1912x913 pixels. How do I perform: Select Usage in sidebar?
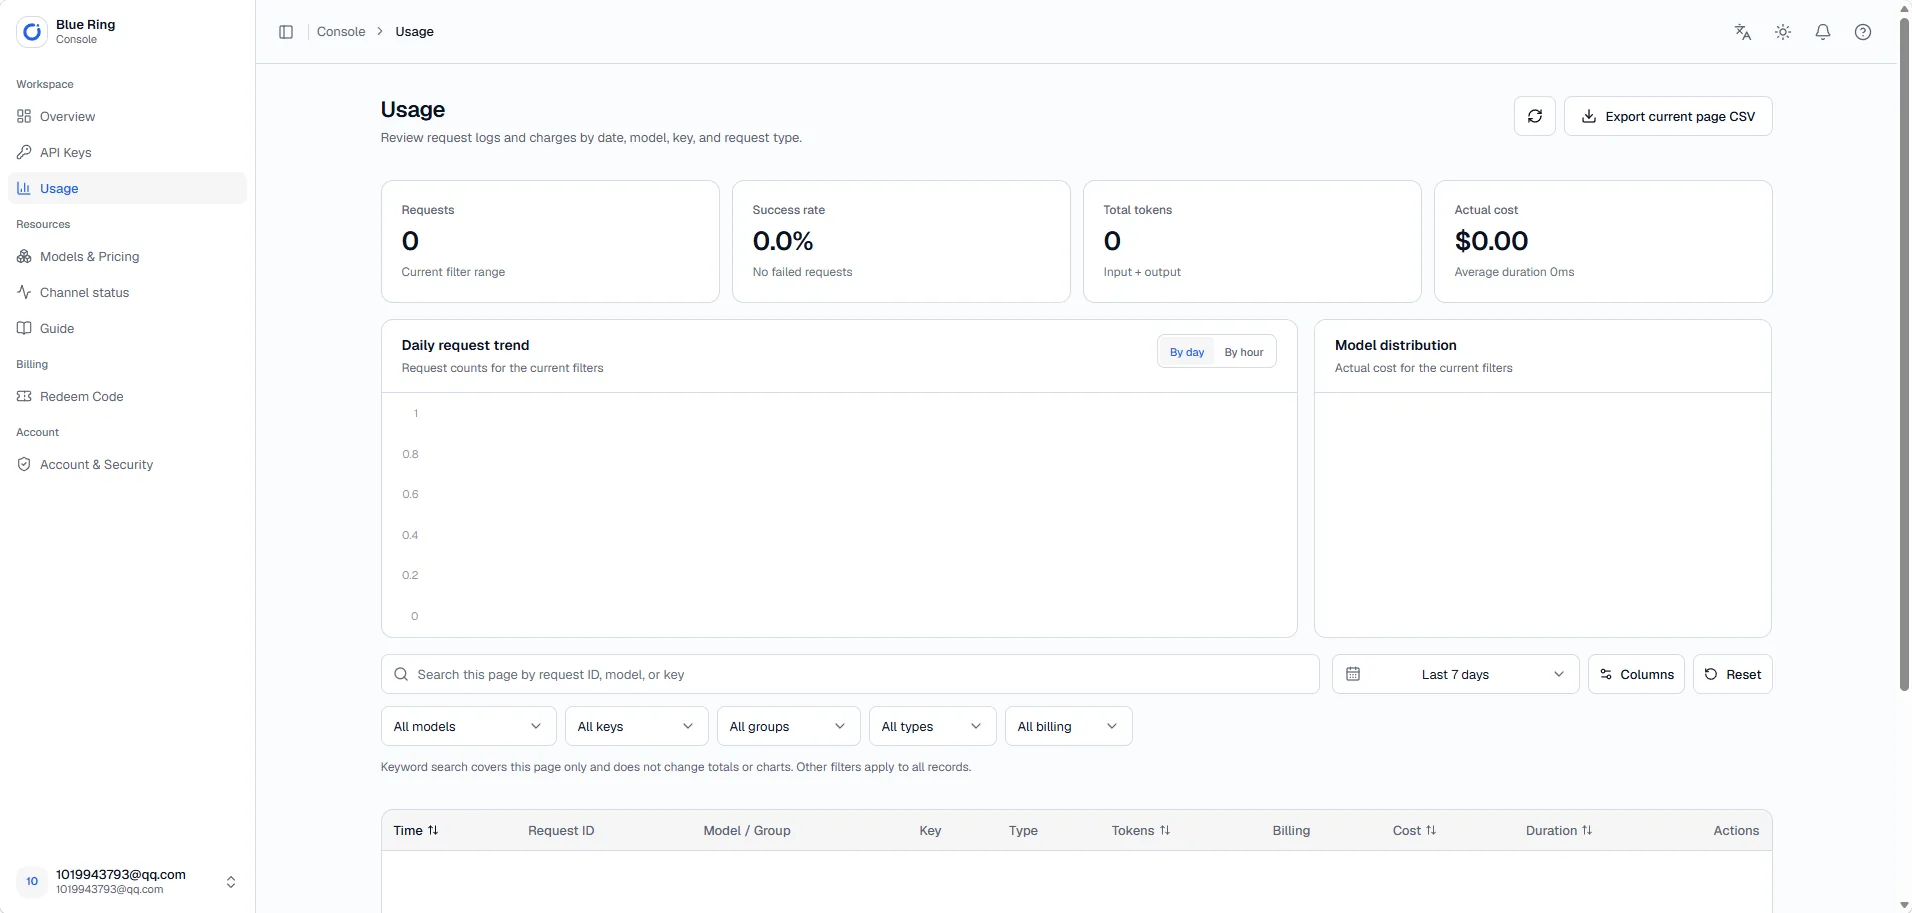(x=127, y=188)
